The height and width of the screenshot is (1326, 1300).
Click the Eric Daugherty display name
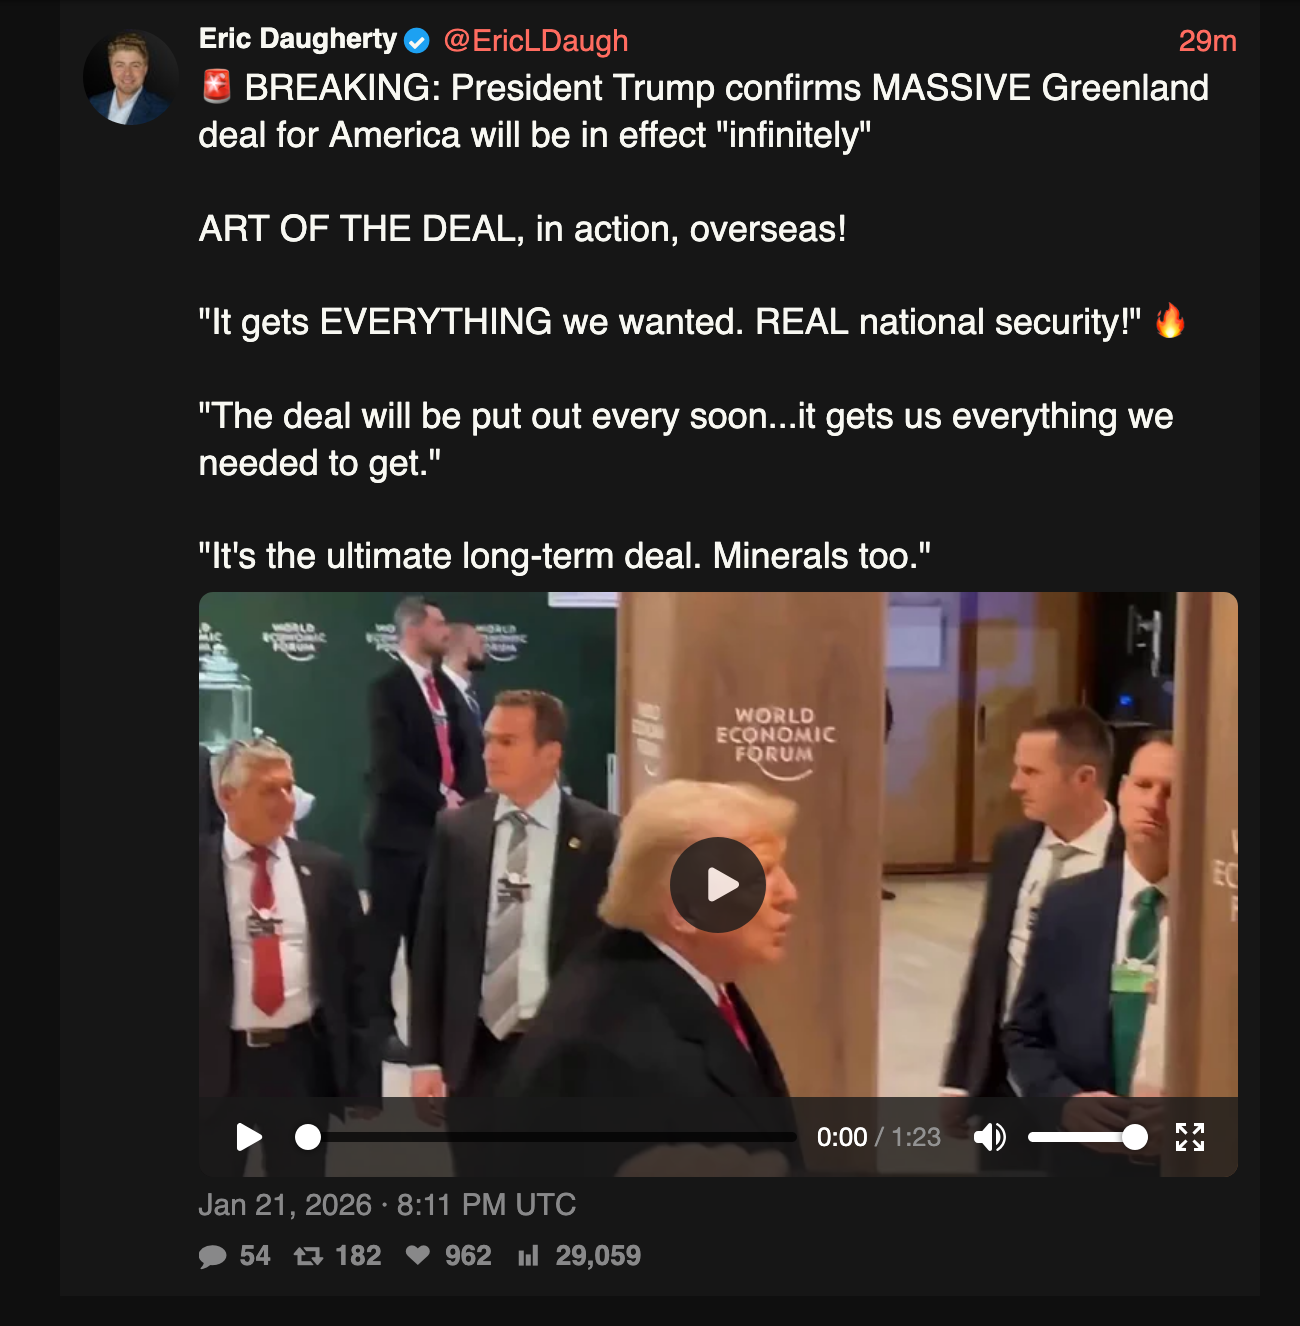coord(298,39)
